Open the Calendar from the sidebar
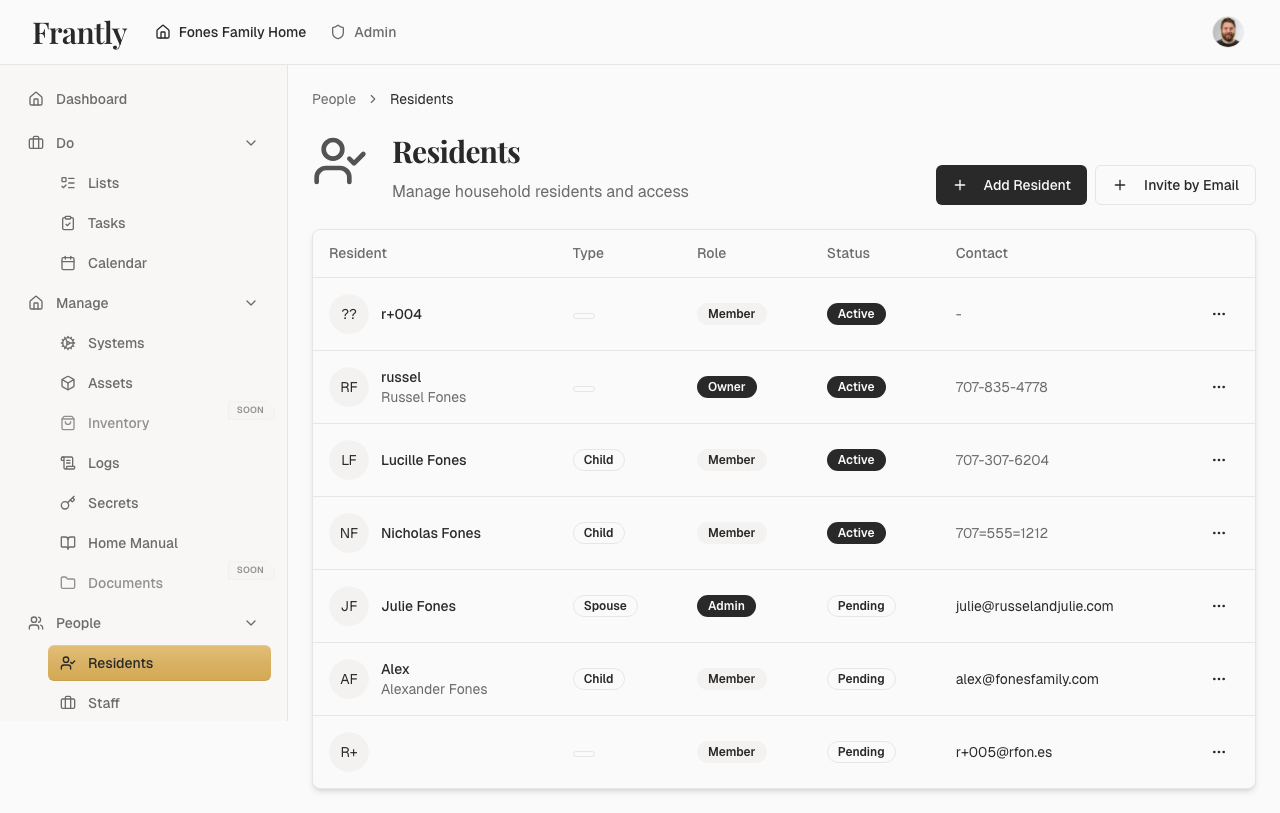The height and width of the screenshot is (813, 1280). click(117, 263)
